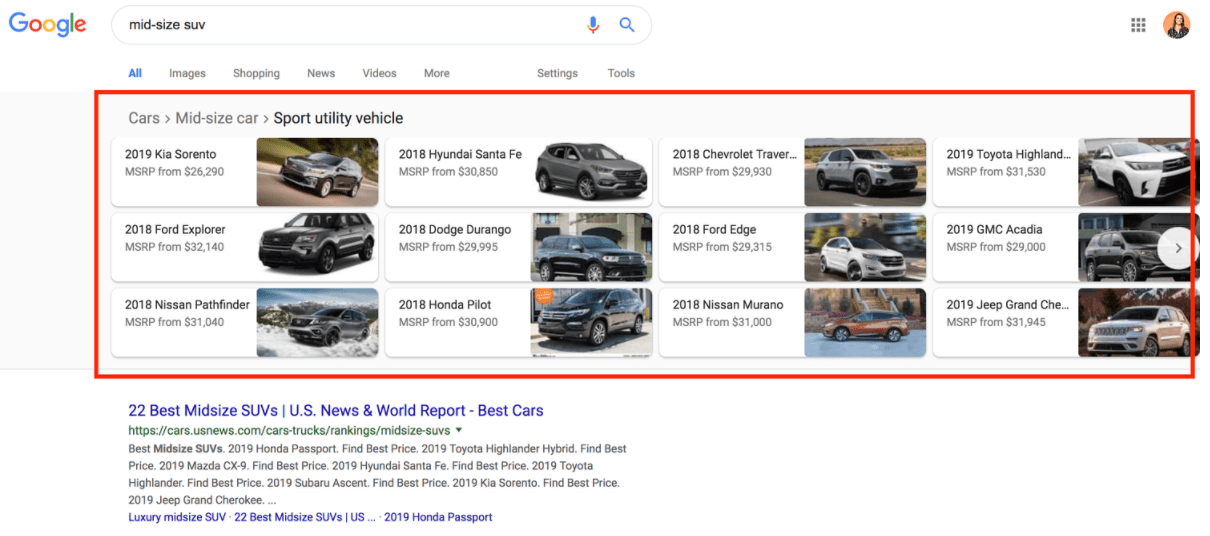Viewport: 1210px width, 536px height.
Task: Click the 2018 Dodge Durango photo
Action: 591,247
